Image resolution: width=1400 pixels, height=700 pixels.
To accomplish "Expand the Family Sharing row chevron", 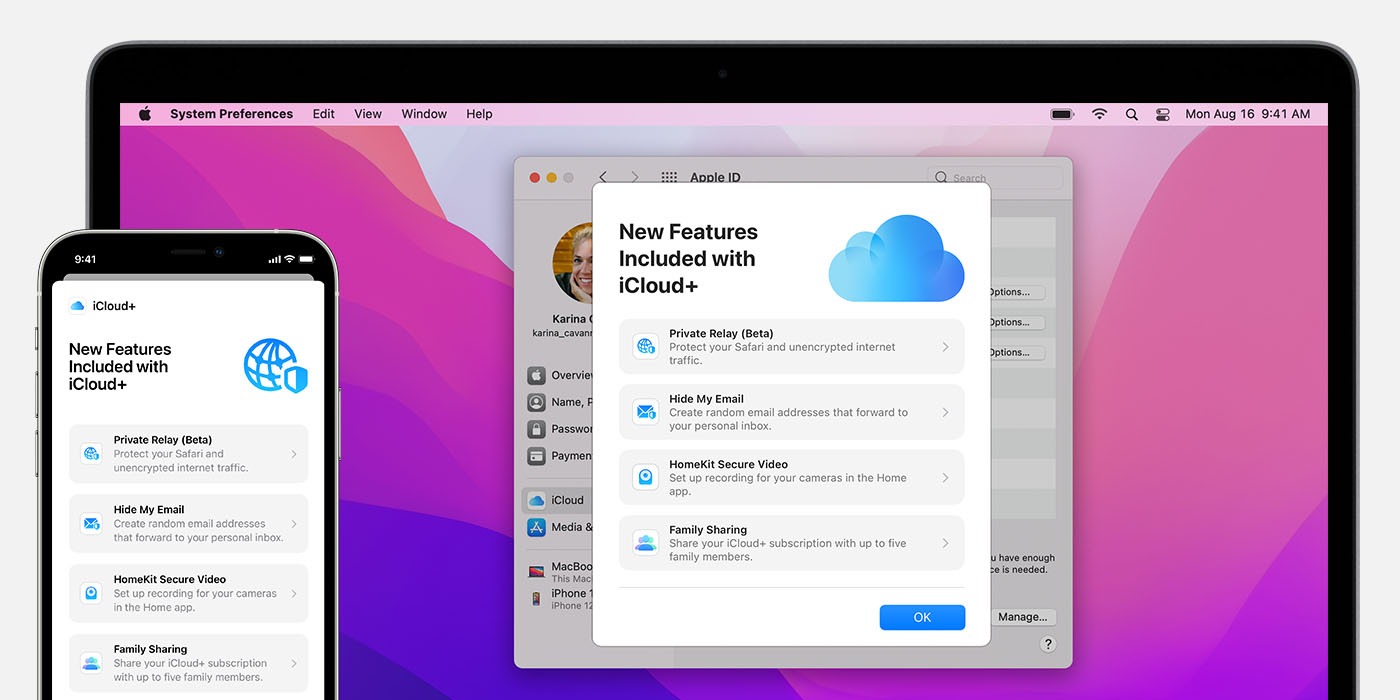I will coord(944,542).
